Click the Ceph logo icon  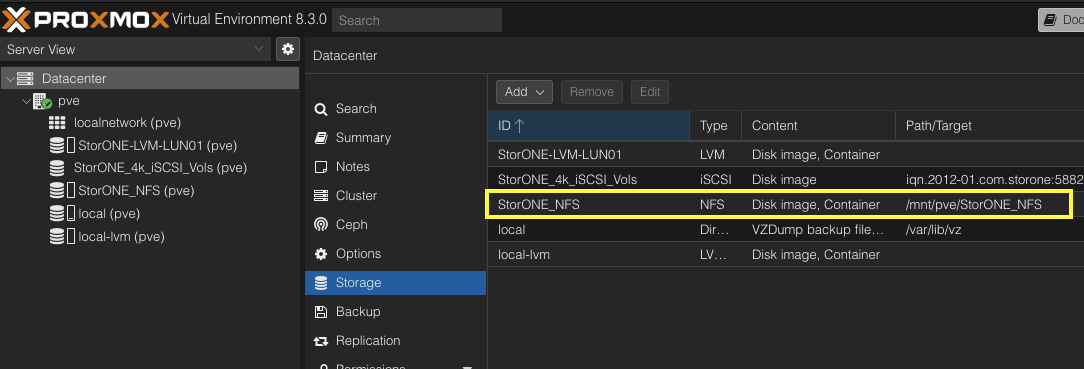click(321, 225)
